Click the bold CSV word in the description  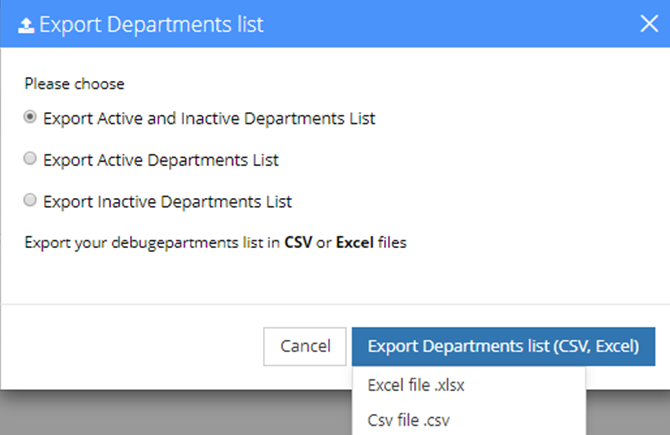pos(297,242)
